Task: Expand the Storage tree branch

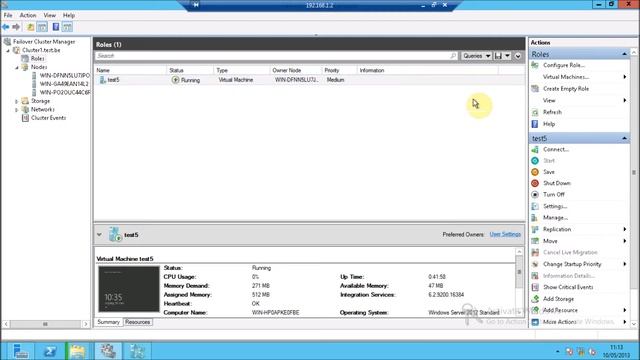Action: [x=17, y=101]
